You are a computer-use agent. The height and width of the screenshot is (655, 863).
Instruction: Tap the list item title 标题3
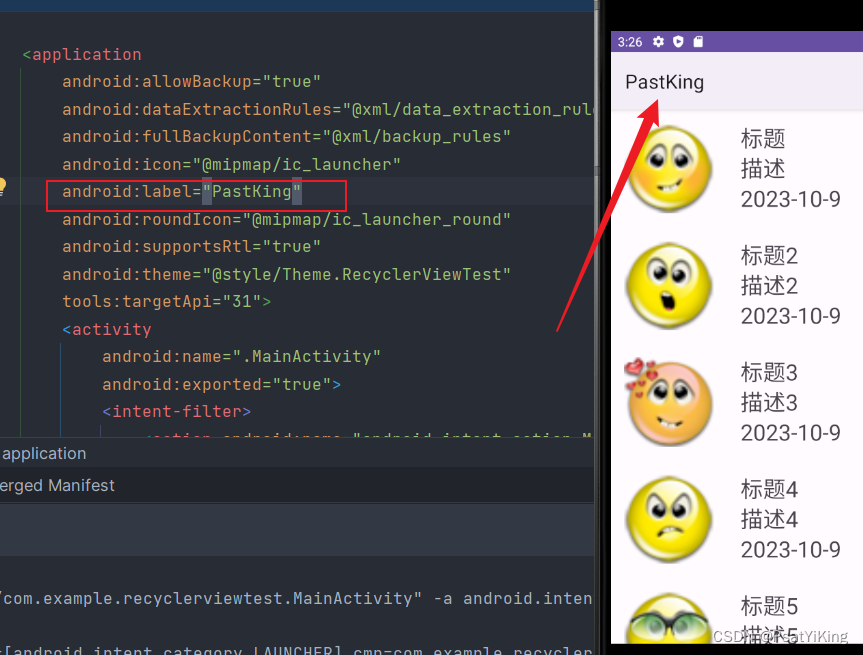point(769,373)
